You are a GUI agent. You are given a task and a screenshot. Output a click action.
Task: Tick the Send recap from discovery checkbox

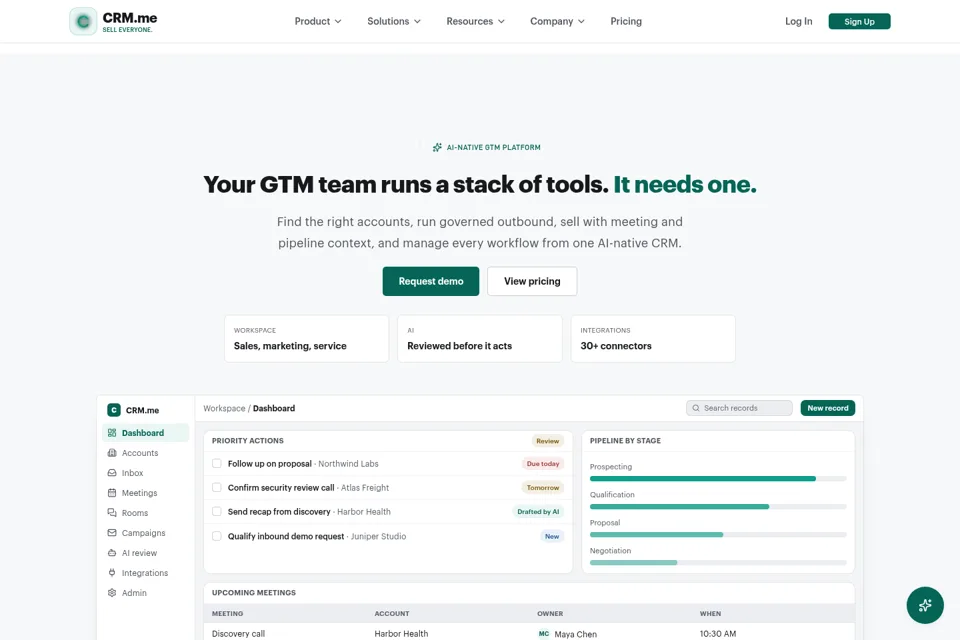click(217, 511)
